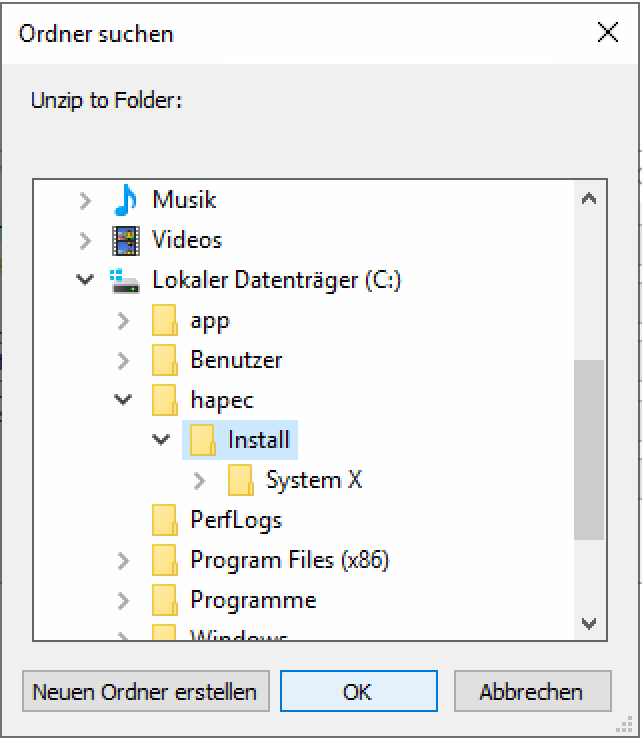Expand the Programme folder node
This screenshot has height=738, width=642.
[x=123, y=600]
